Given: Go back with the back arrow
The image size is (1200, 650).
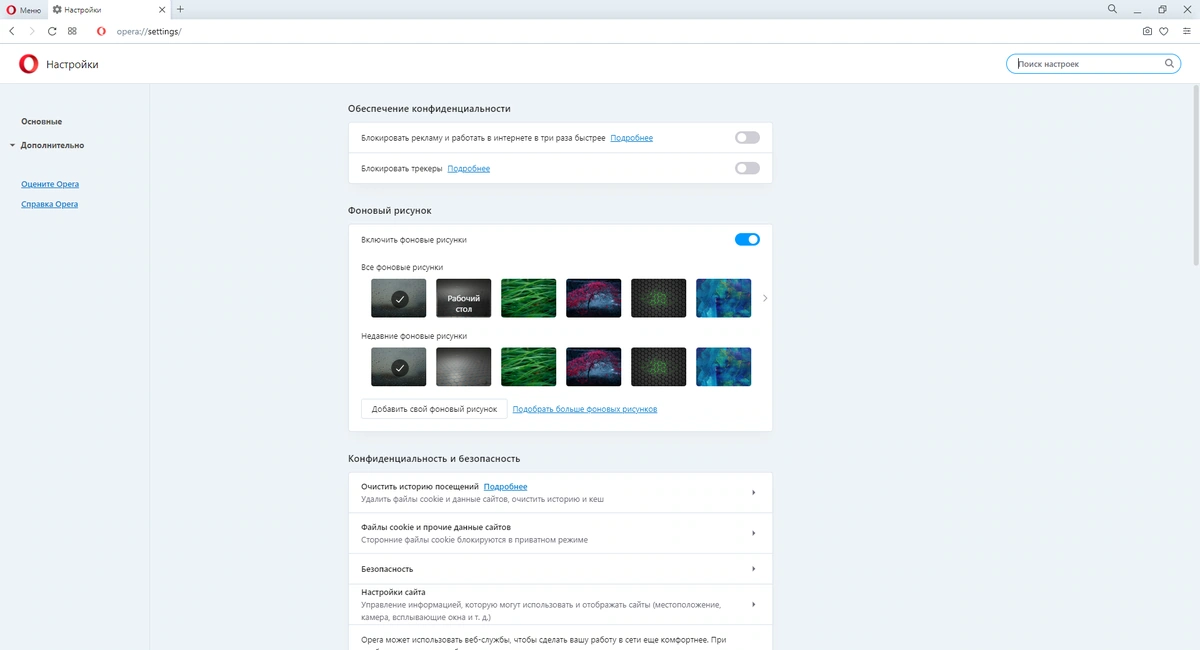Looking at the screenshot, I should 11,31.
